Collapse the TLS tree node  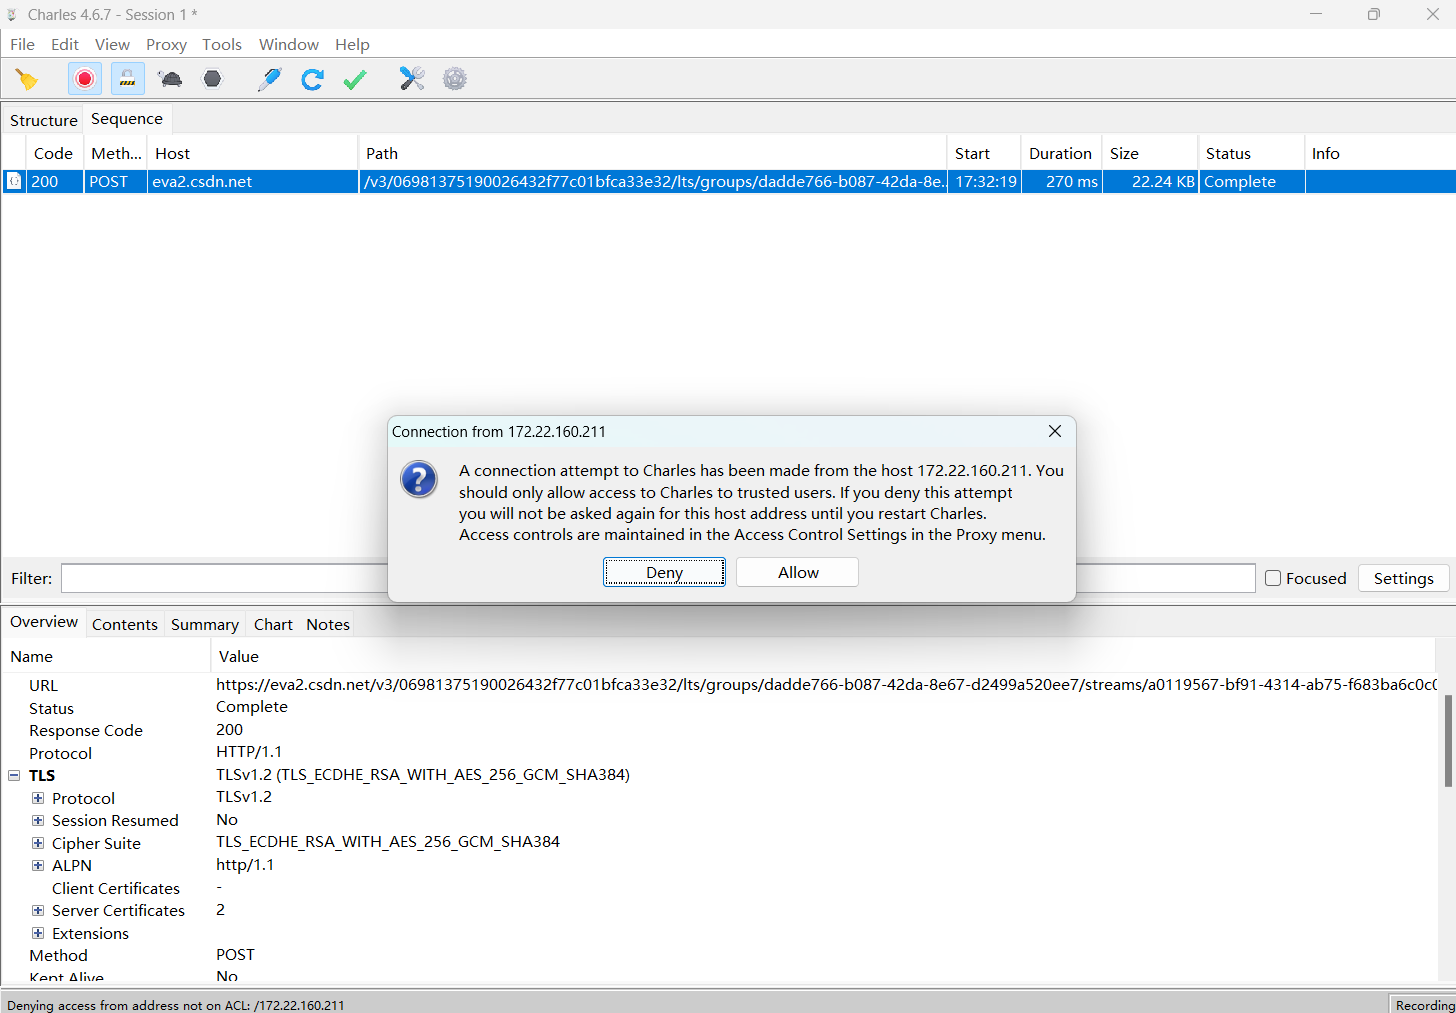coord(14,775)
